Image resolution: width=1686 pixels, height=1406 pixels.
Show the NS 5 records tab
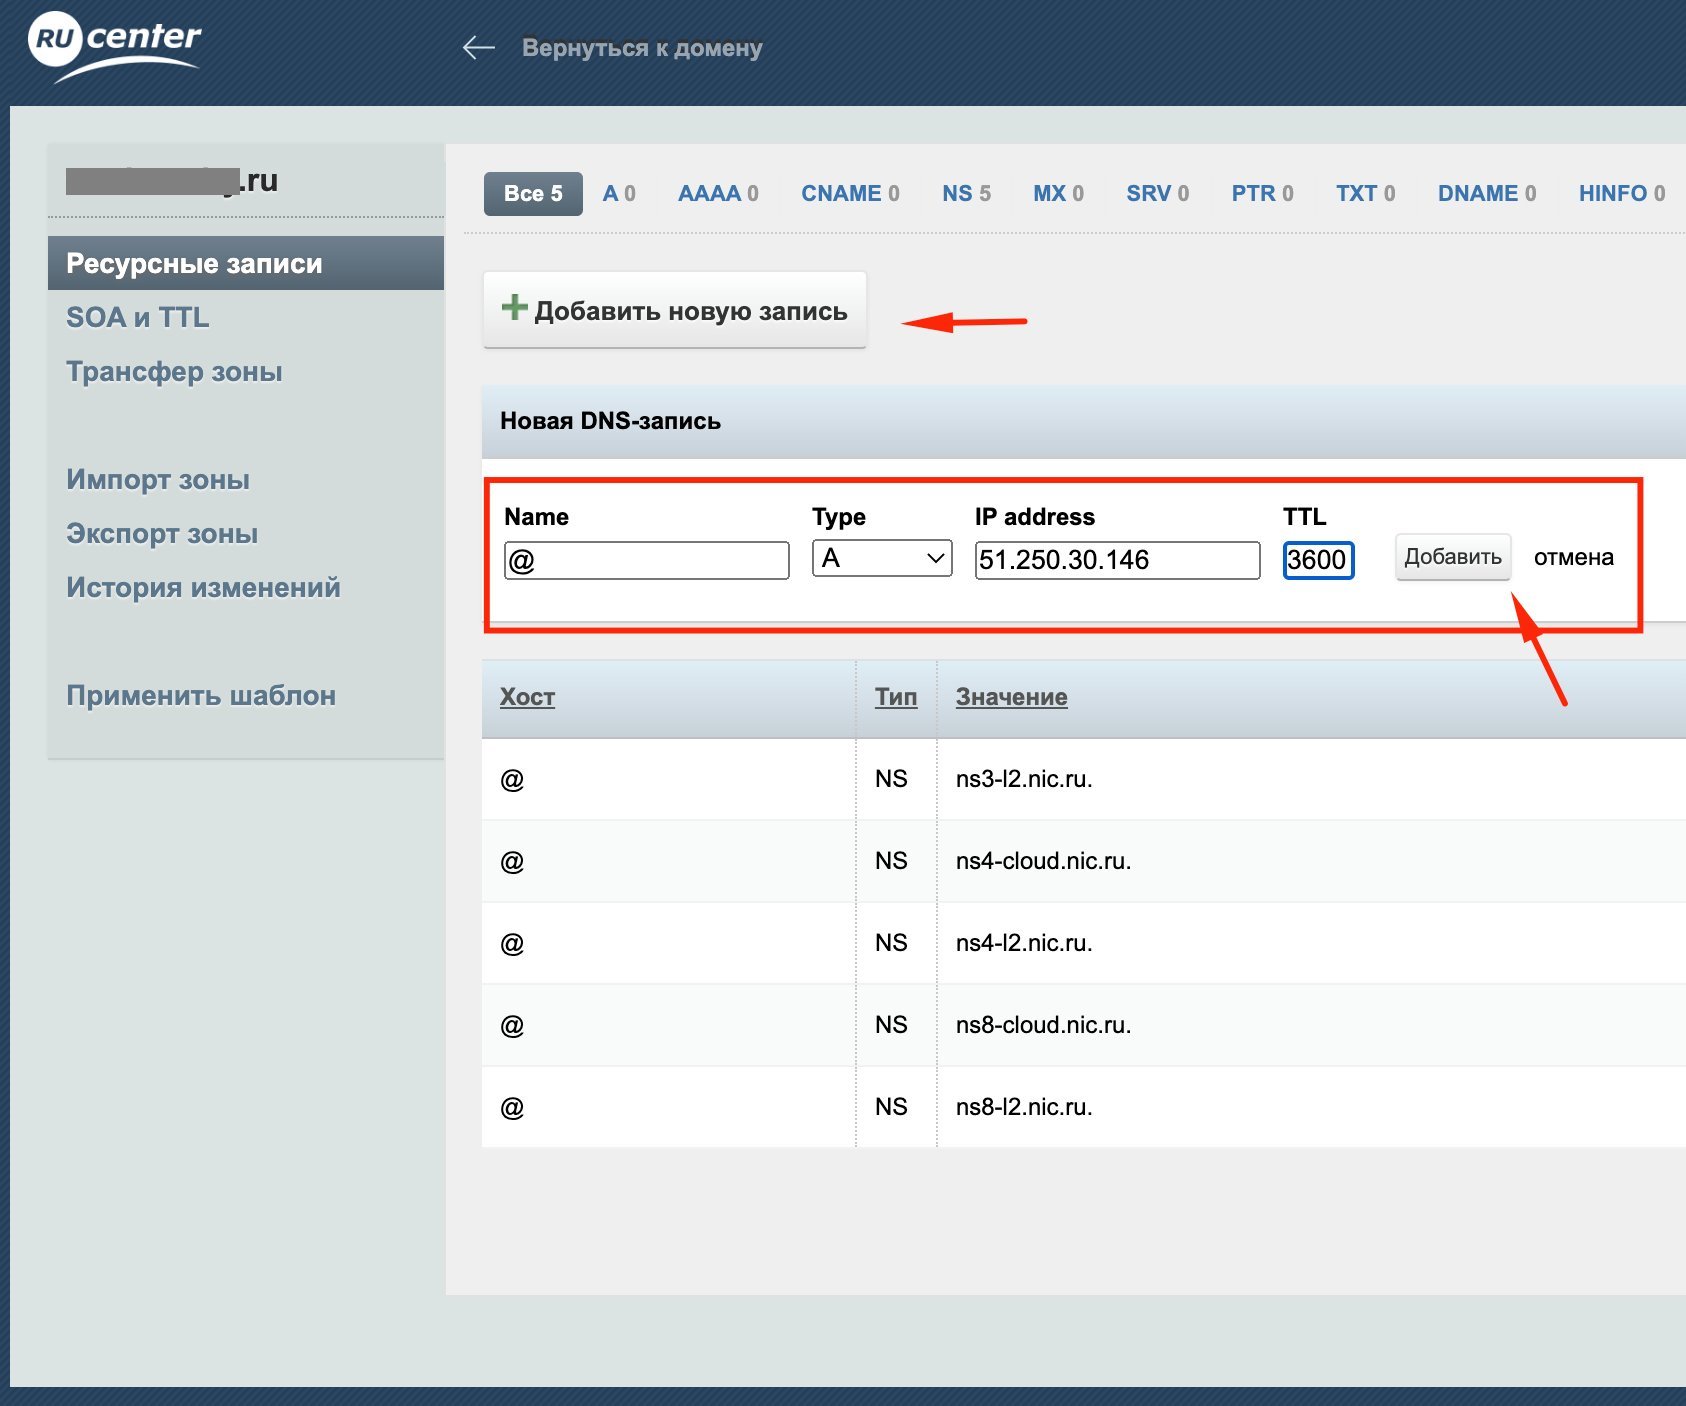click(x=966, y=194)
